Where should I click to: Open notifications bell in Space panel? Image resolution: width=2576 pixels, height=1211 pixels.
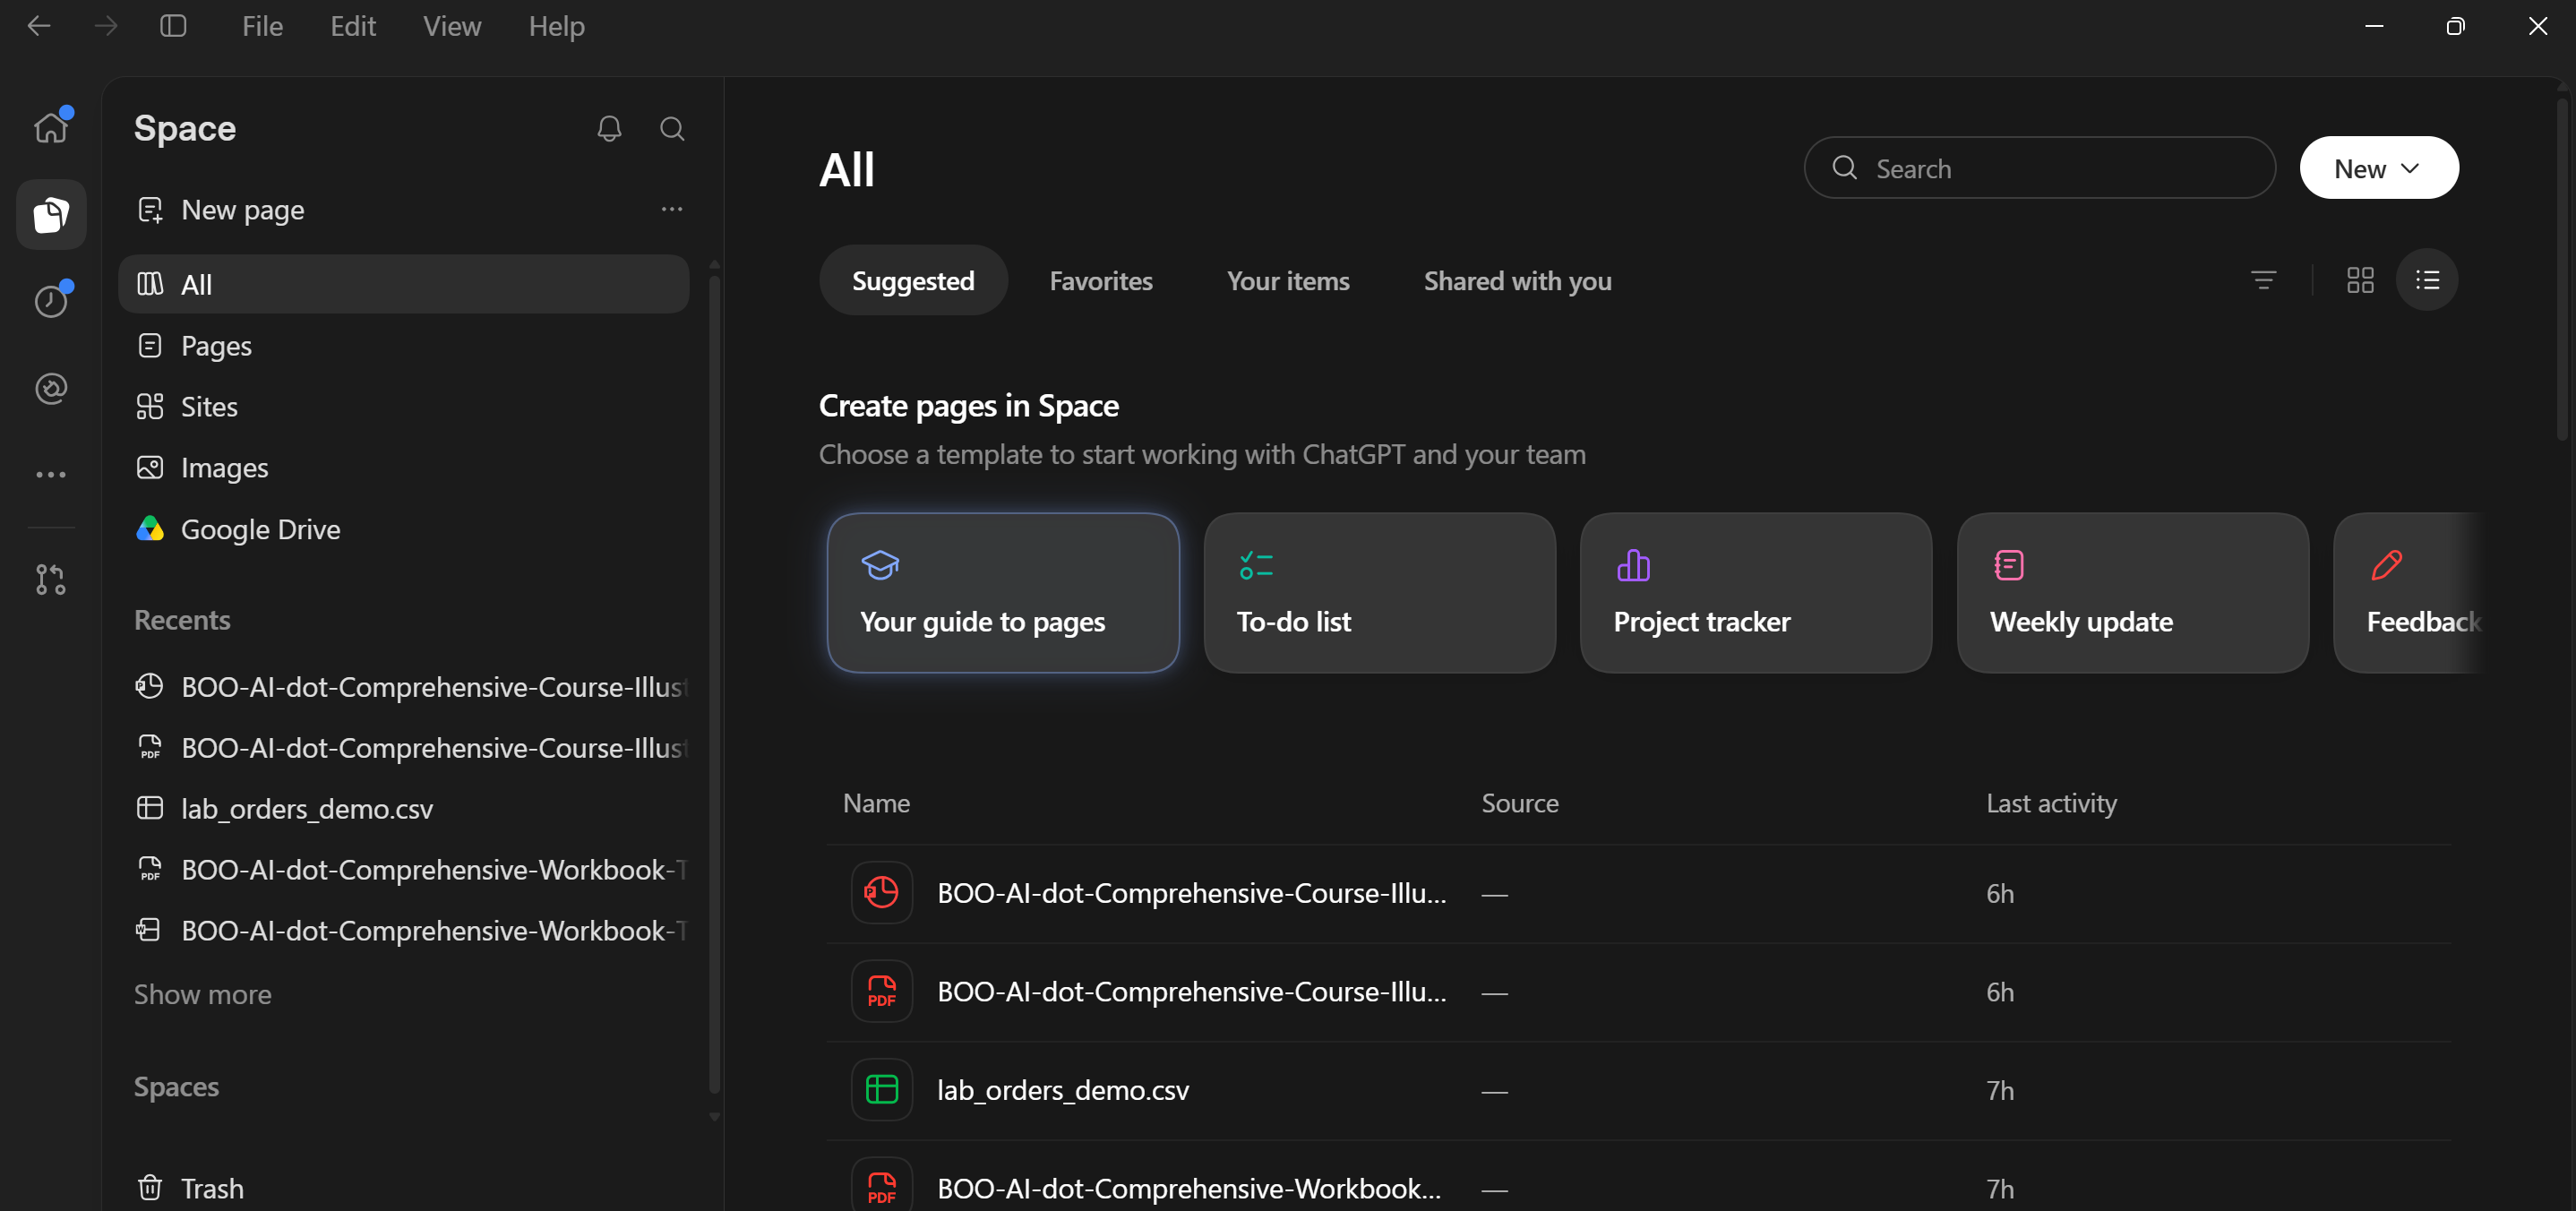609,128
